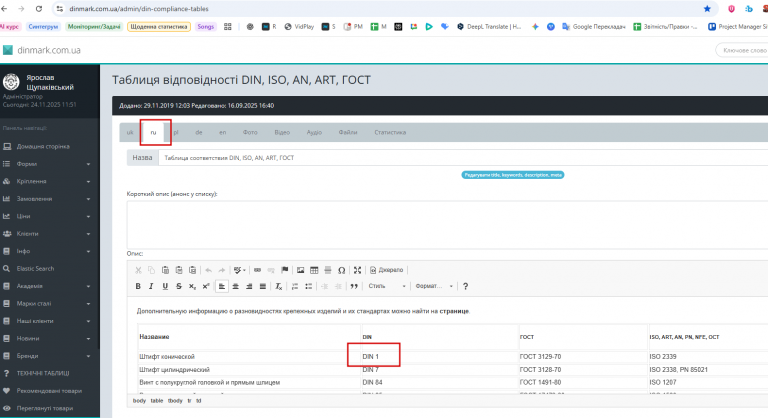The width and height of the screenshot is (768, 418).
Task: Click the Cut icon in editor toolbar
Action: pos(138,270)
